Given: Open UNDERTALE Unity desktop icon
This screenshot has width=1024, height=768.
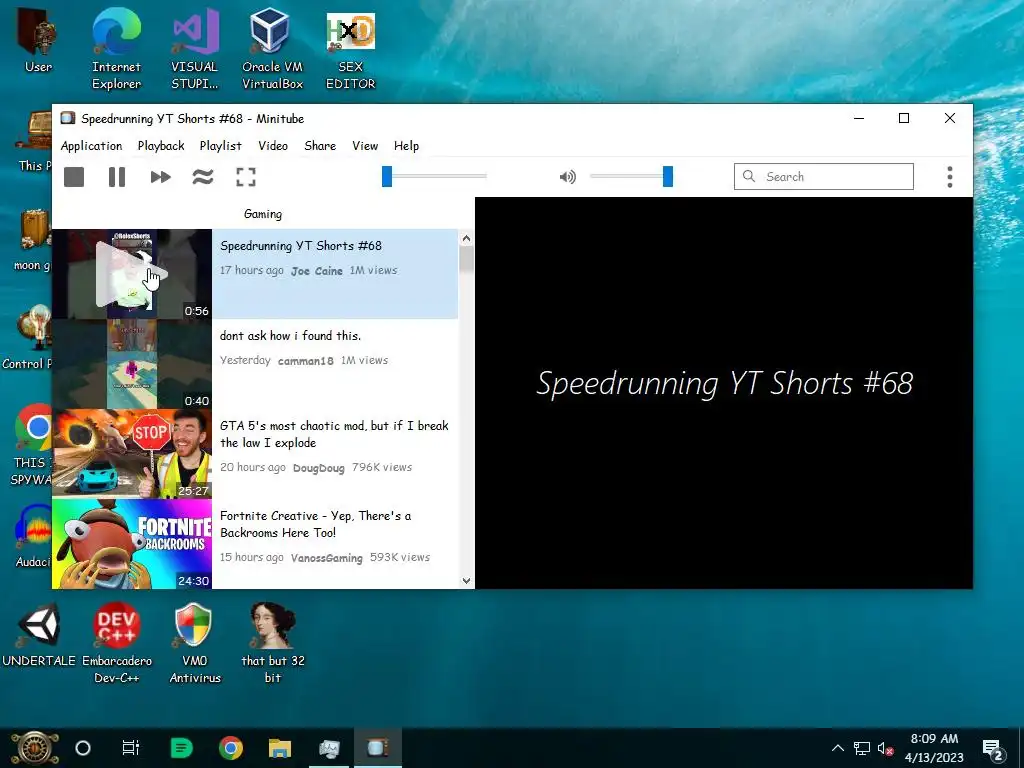Looking at the screenshot, I should pos(39,635).
